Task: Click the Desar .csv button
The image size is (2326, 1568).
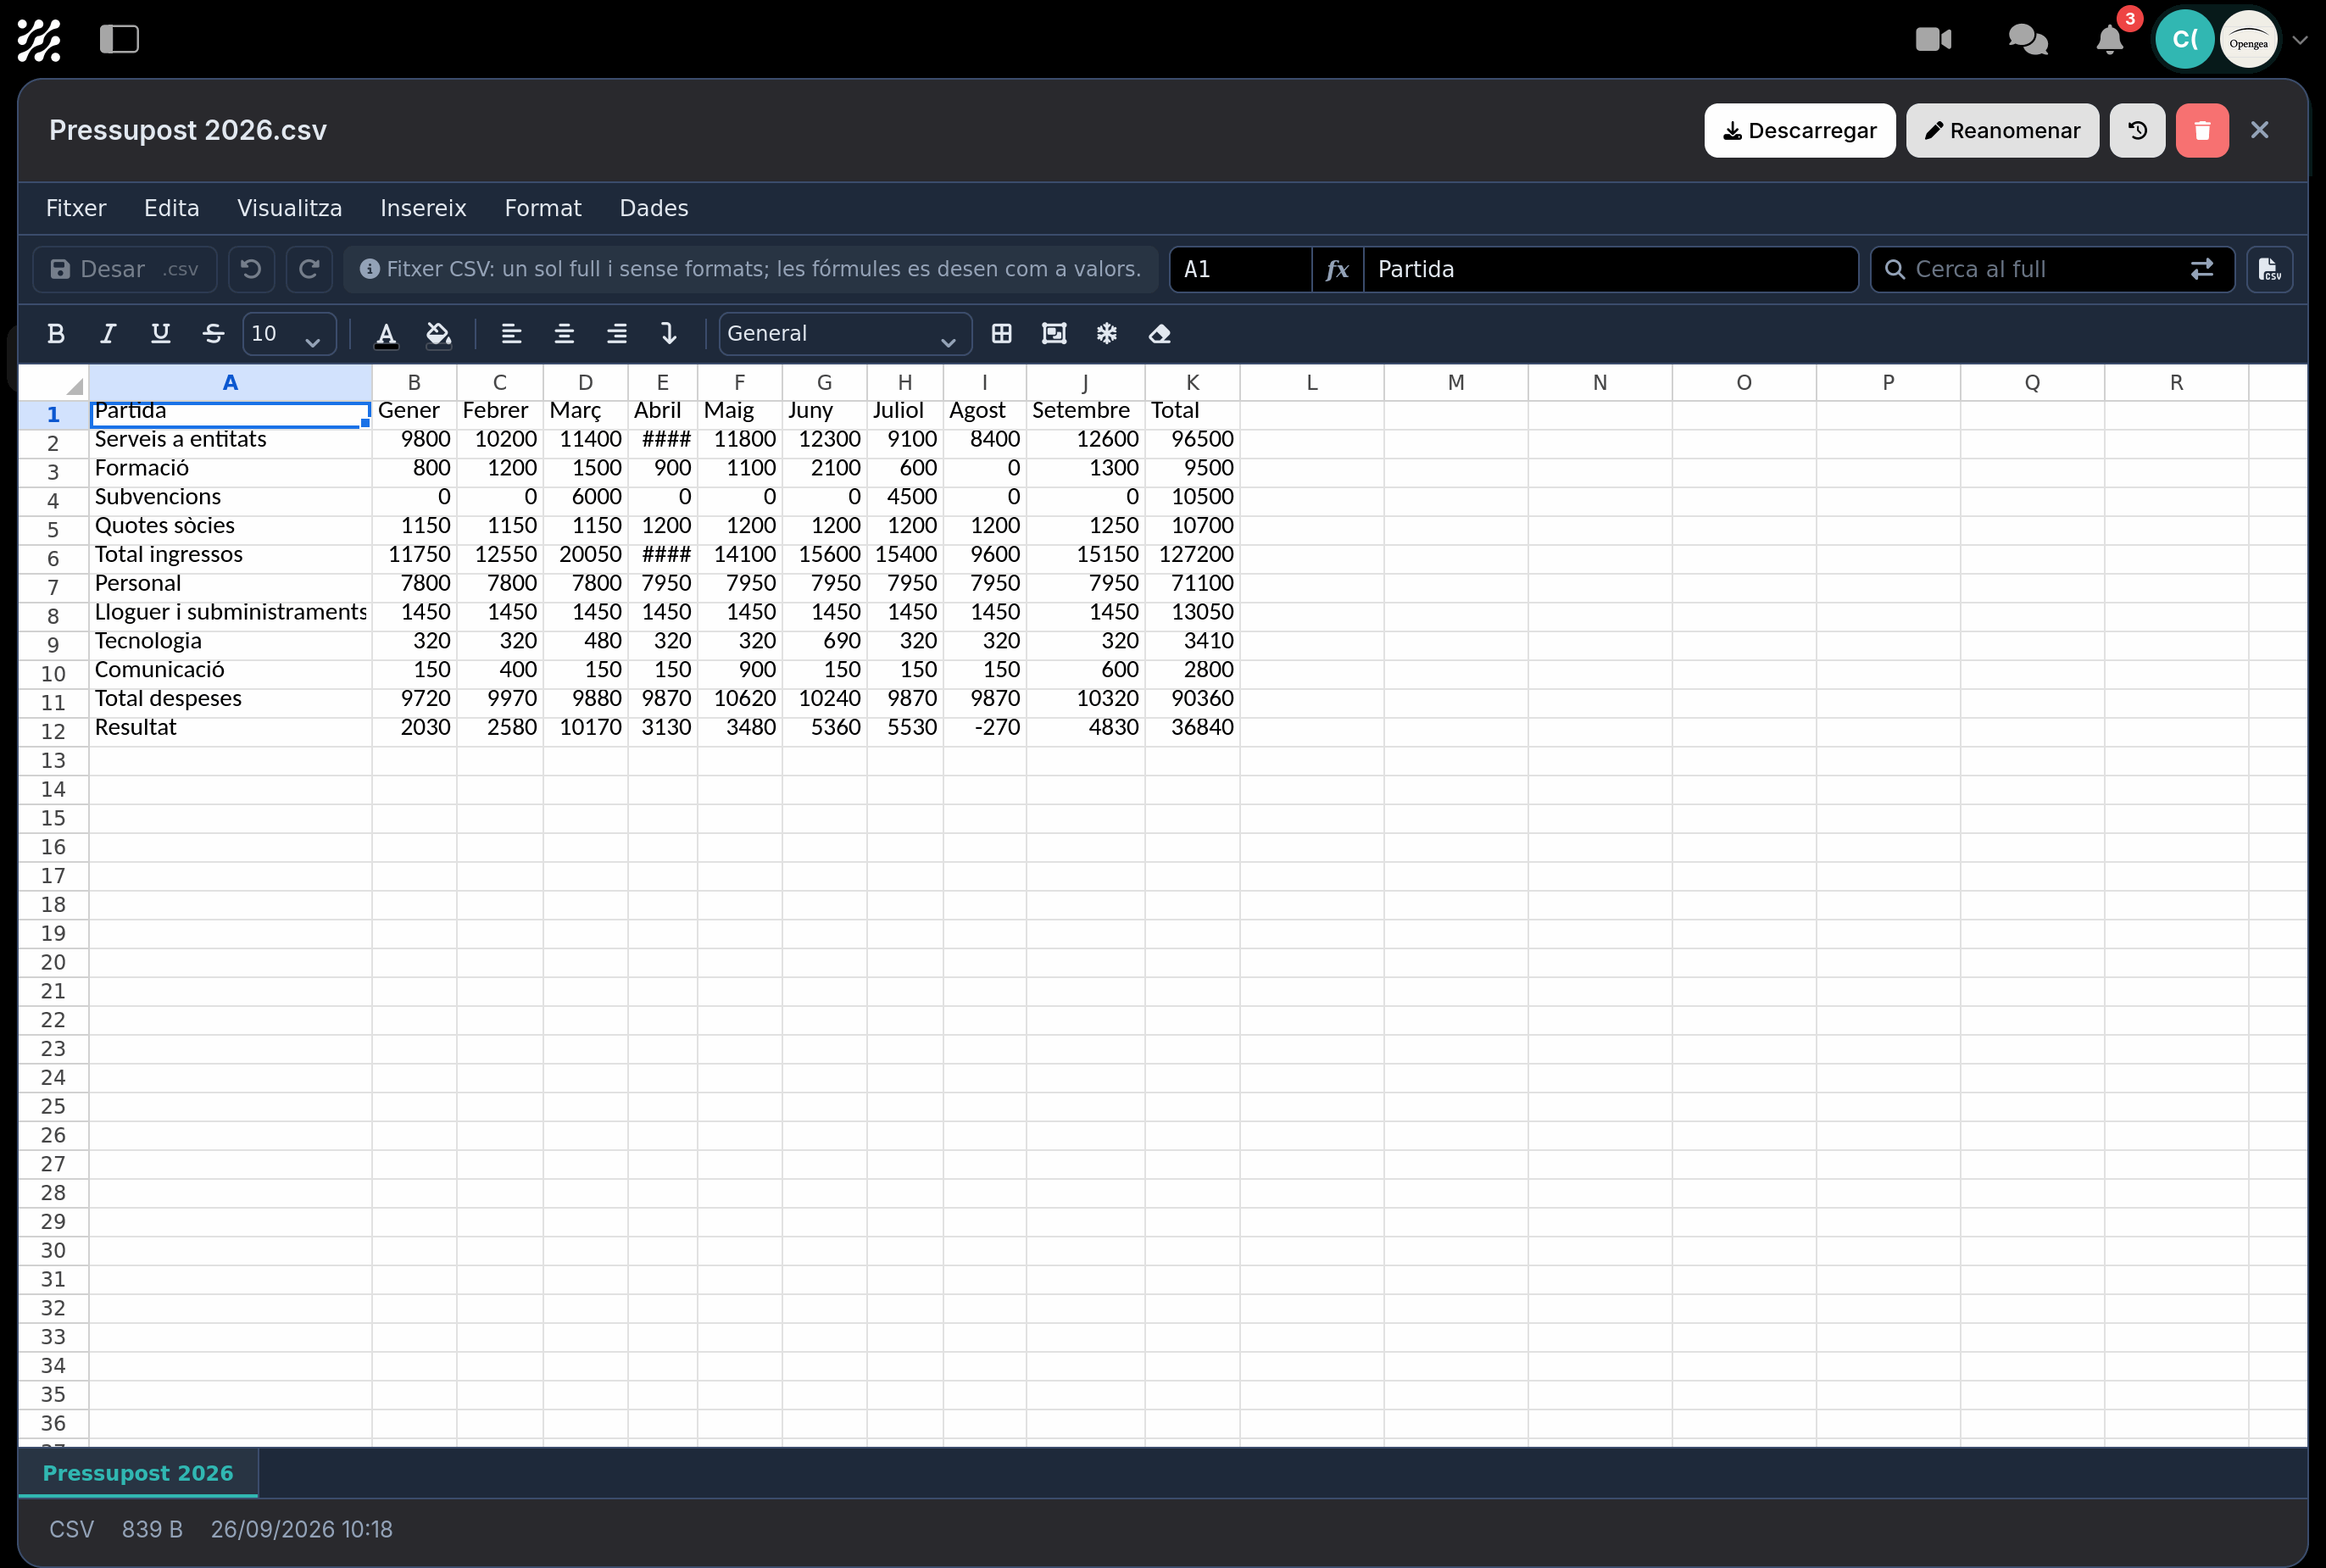Action: pos(125,269)
